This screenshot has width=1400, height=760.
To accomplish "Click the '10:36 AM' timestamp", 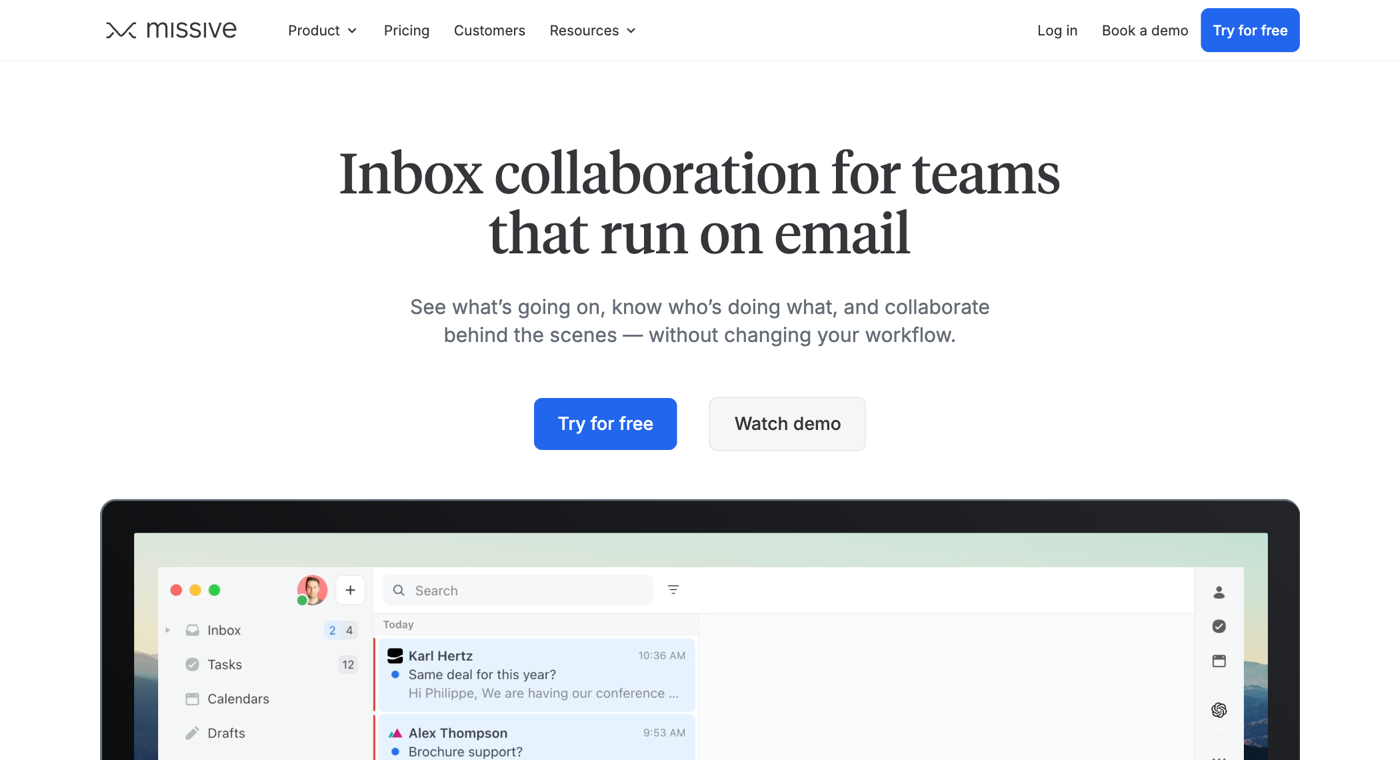I will [x=662, y=656].
